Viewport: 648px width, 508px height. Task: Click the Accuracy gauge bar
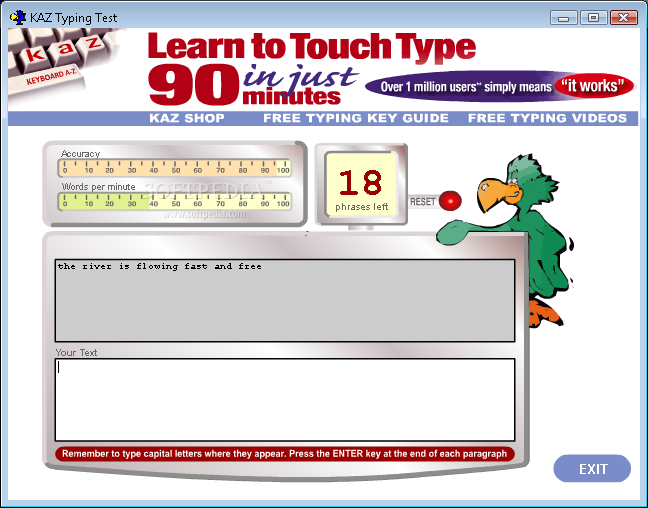175,168
